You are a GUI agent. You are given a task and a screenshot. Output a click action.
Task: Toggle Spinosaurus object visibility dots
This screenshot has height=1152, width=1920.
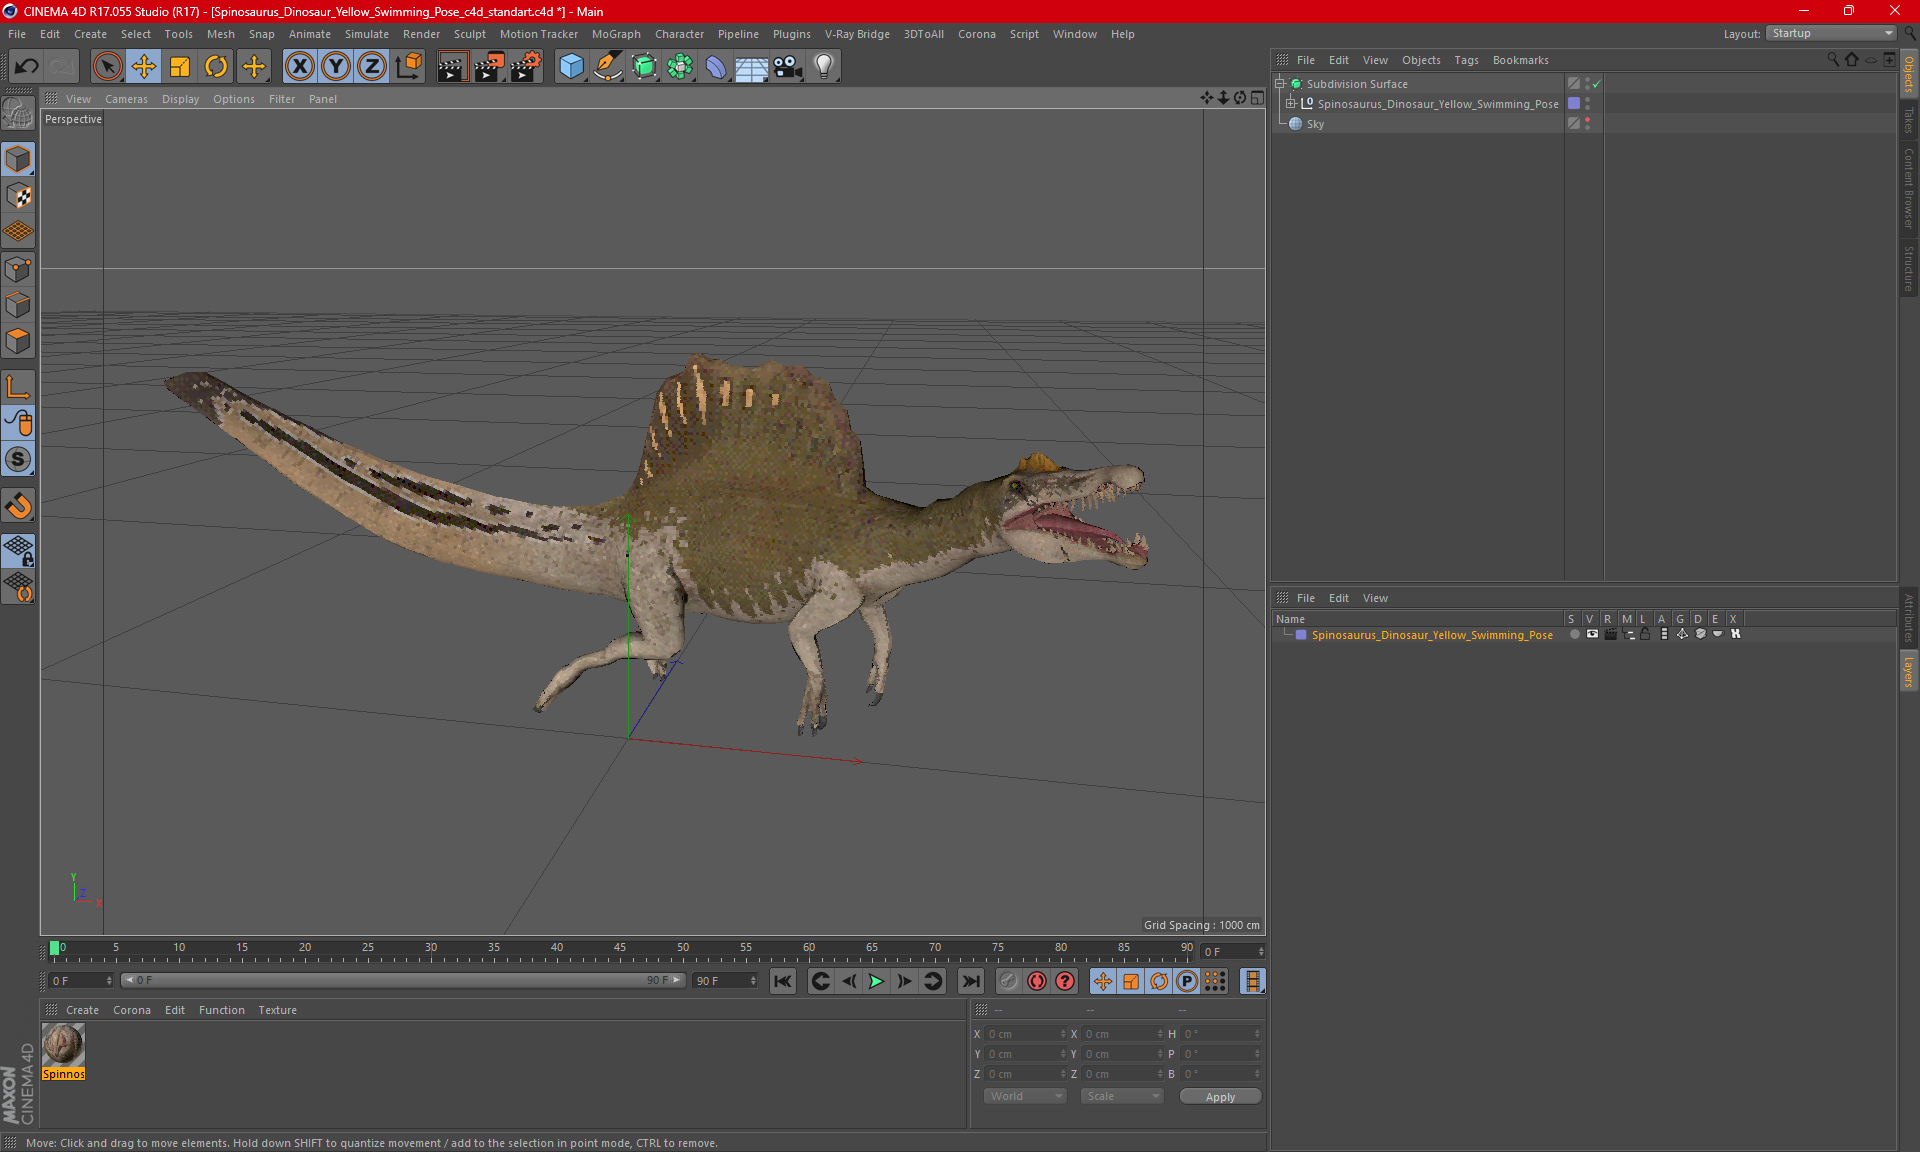click(1587, 104)
